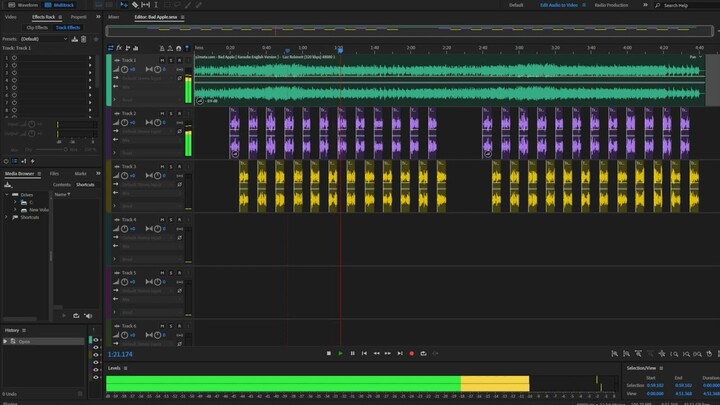This screenshot has width=720, height=405.
Task: Toggle loop playback
Action: point(423,354)
